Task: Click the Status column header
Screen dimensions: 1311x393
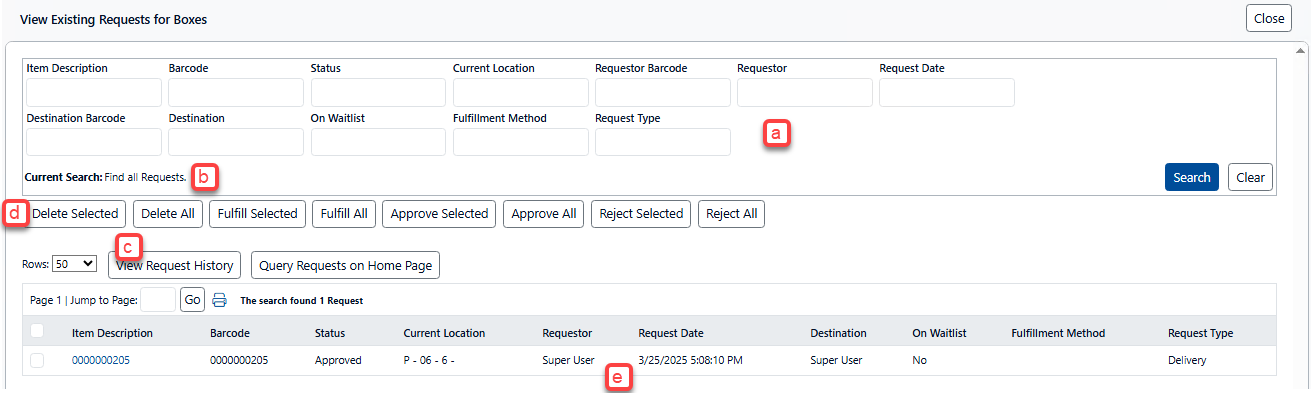Action: [x=330, y=333]
